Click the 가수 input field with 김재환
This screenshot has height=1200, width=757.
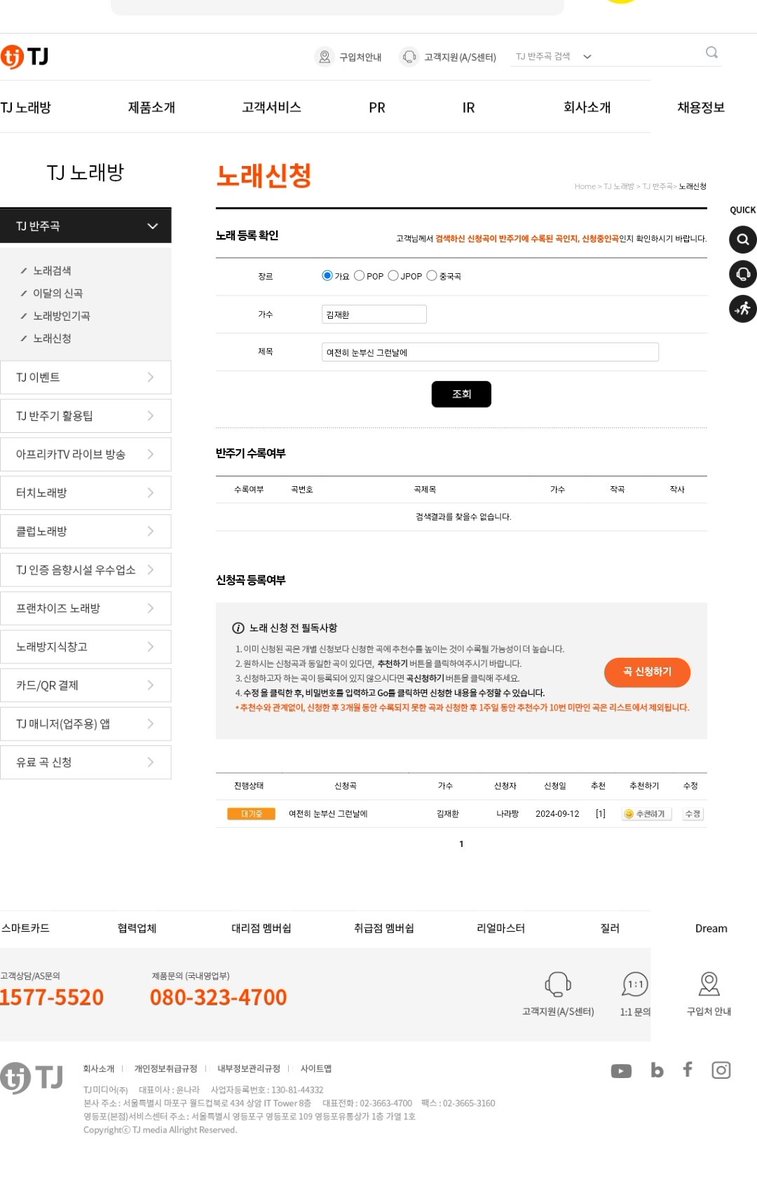(x=374, y=314)
